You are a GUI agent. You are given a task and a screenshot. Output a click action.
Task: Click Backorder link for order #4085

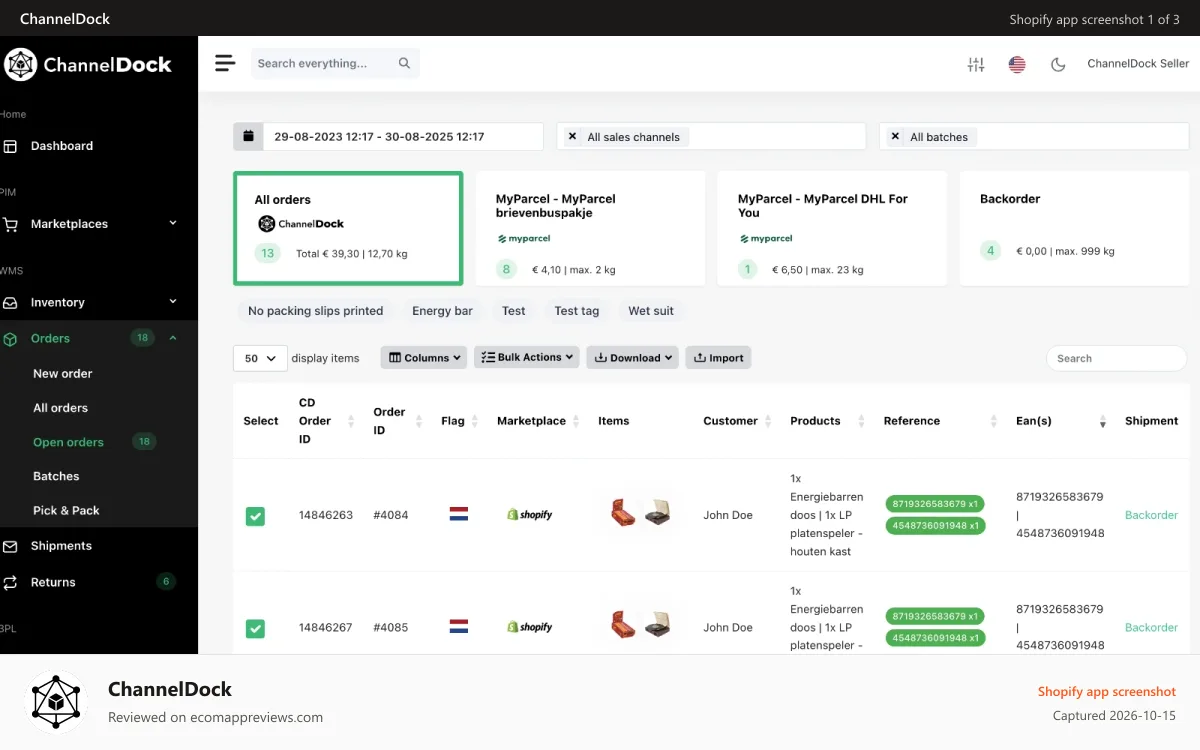click(1151, 627)
